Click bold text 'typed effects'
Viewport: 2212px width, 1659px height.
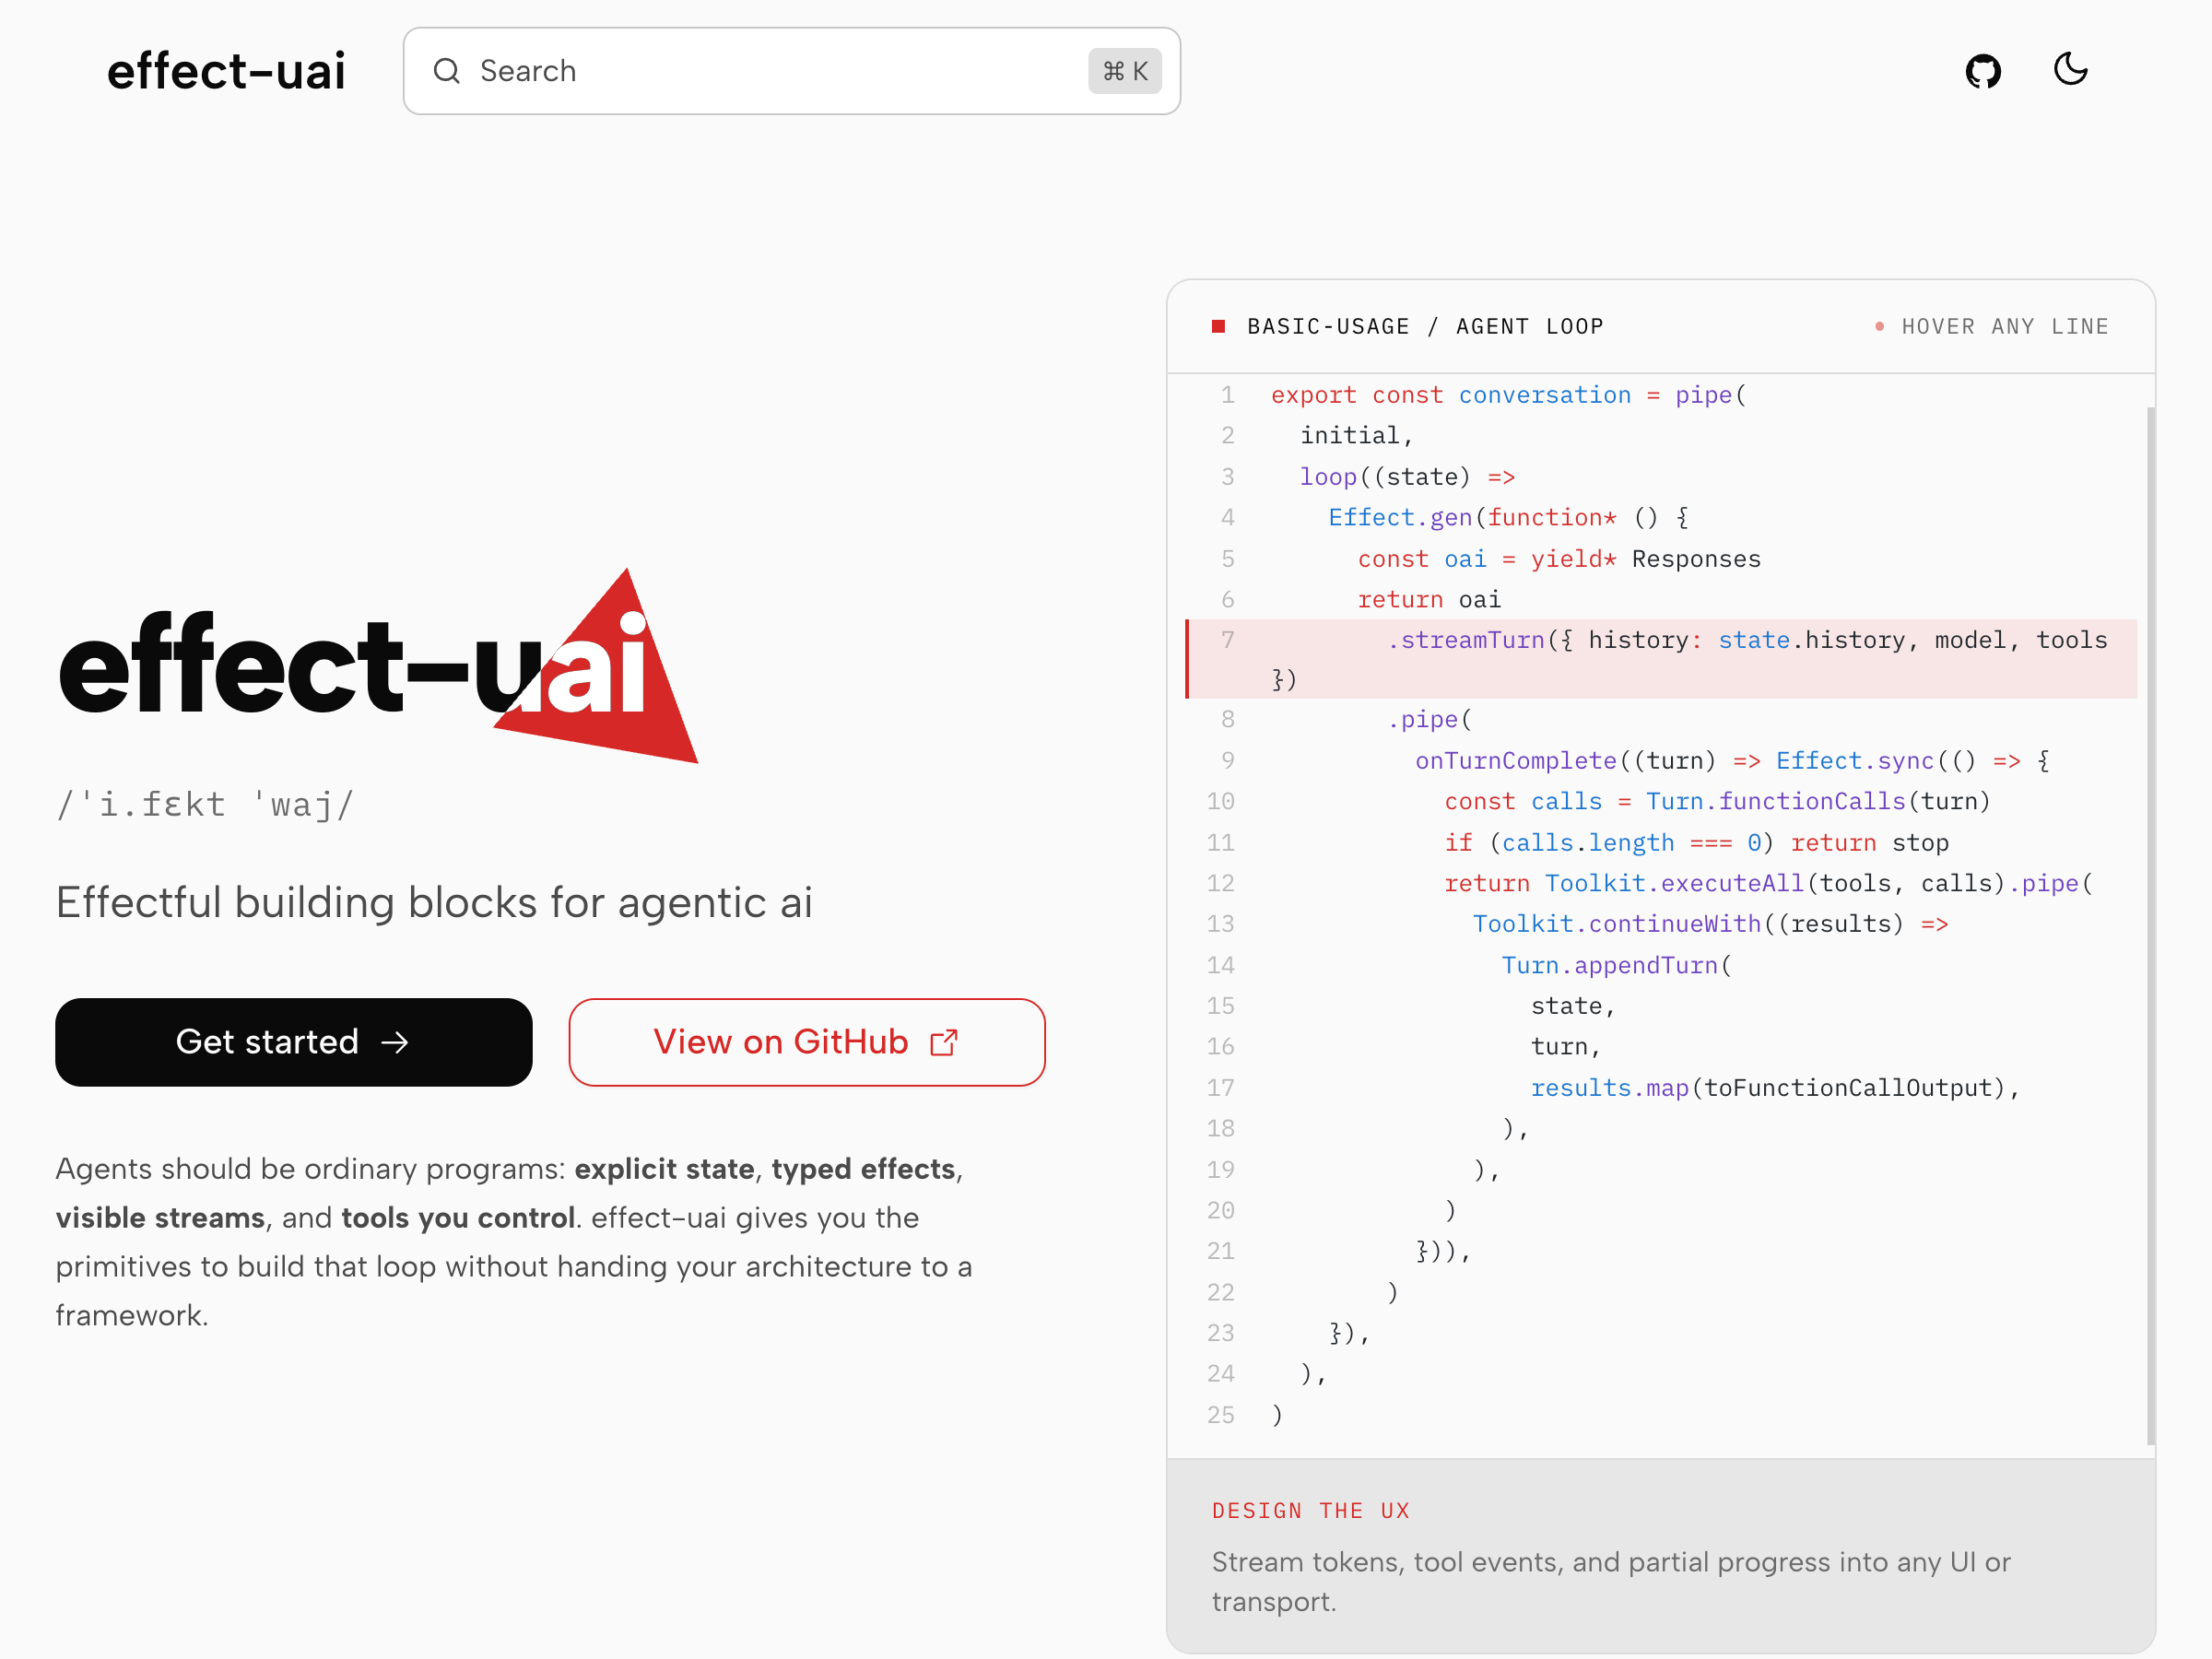[863, 1168]
